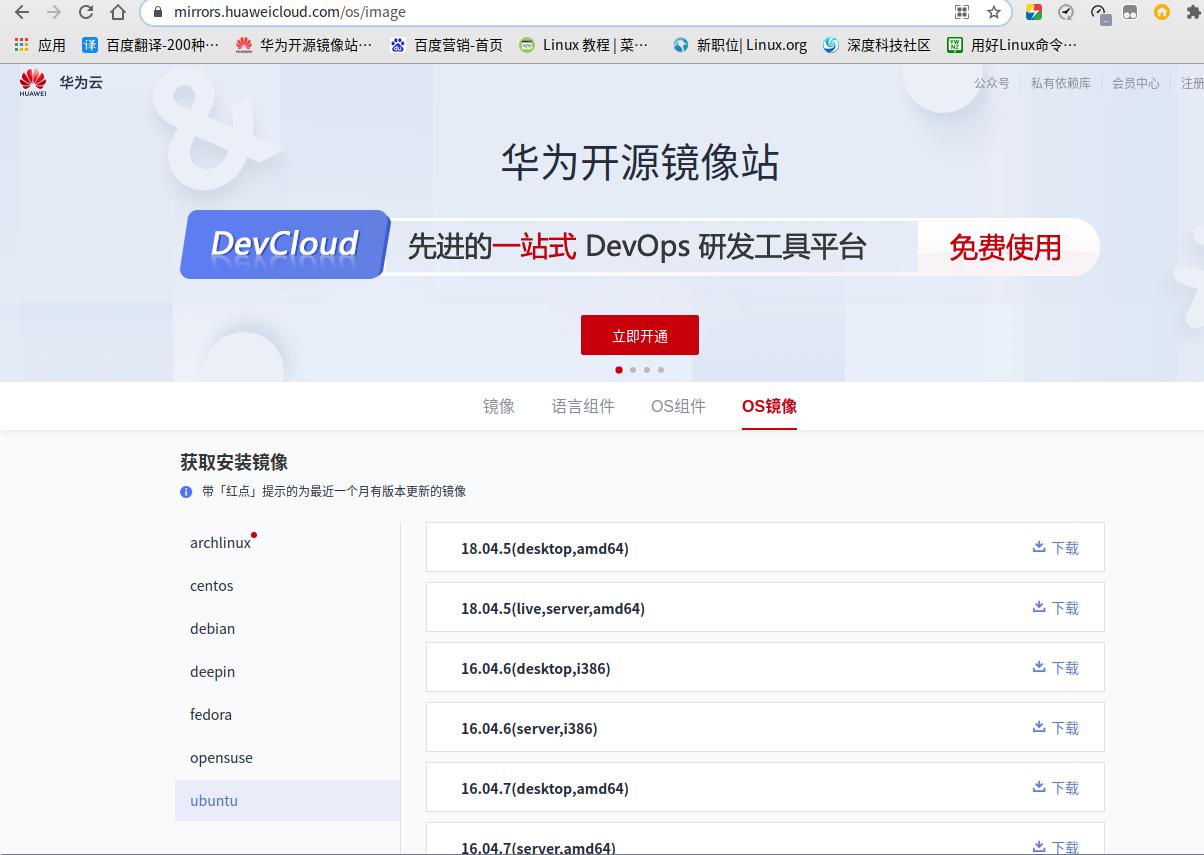Image resolution: width=1204 pixels, height=855 pixels.
Task: Click the Huawei logo in page header
Action: pos(33,83)
